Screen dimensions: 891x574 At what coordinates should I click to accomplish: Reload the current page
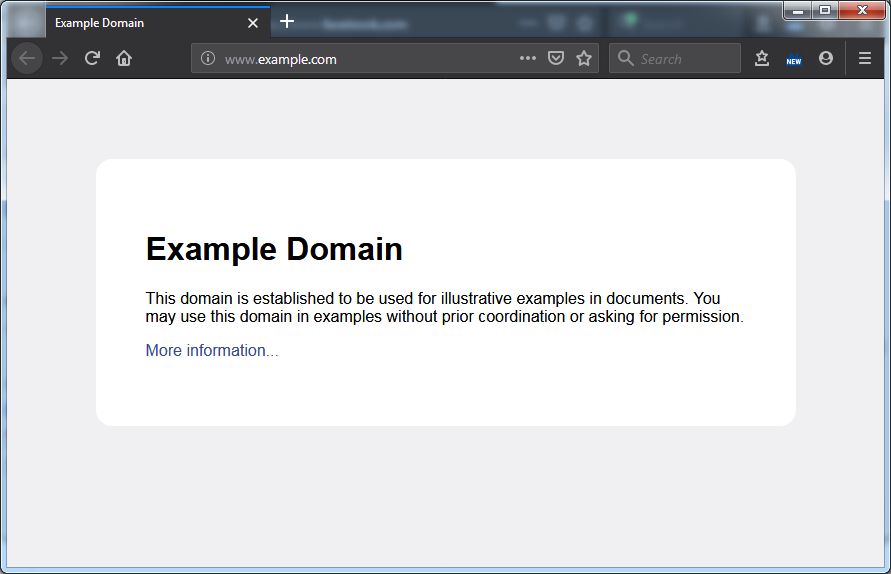[92, 59]
